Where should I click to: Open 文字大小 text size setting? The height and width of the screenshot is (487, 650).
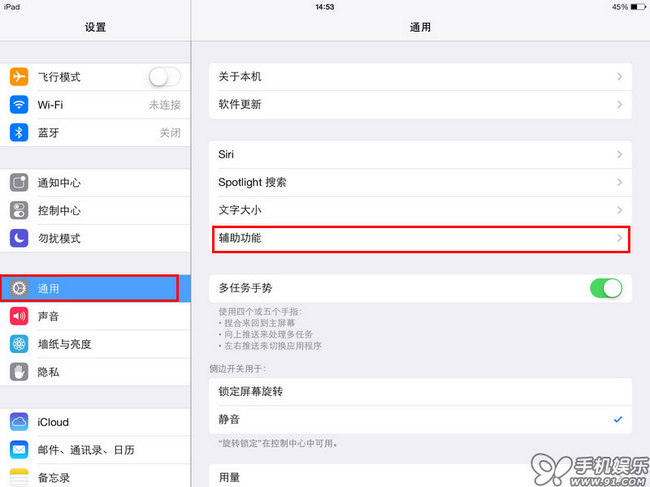pyautogui.click(x=420, y=210)
